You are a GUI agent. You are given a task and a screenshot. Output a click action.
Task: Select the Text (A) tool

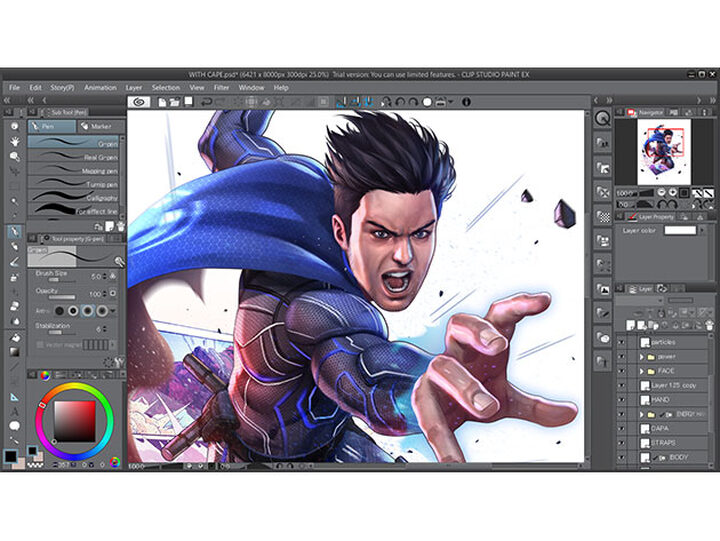15,411
